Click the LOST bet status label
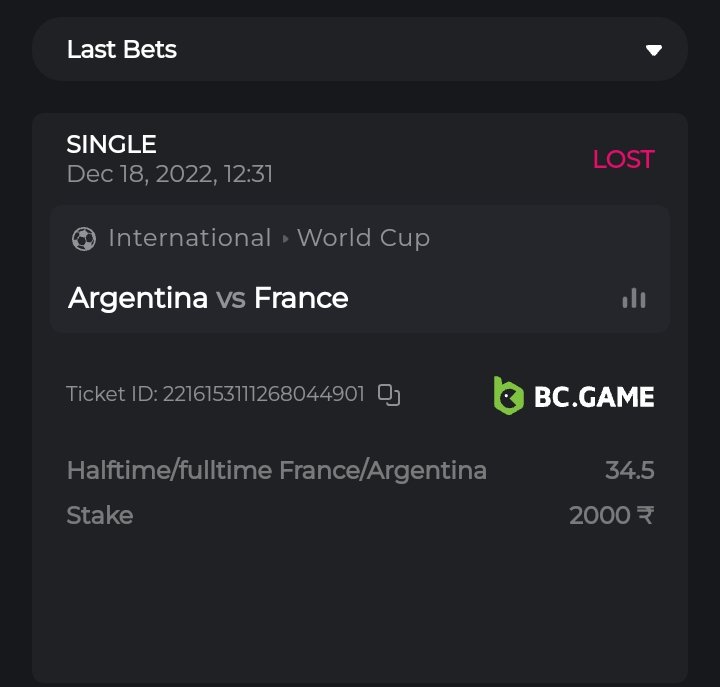720x687 pixels. pos(623,159)
